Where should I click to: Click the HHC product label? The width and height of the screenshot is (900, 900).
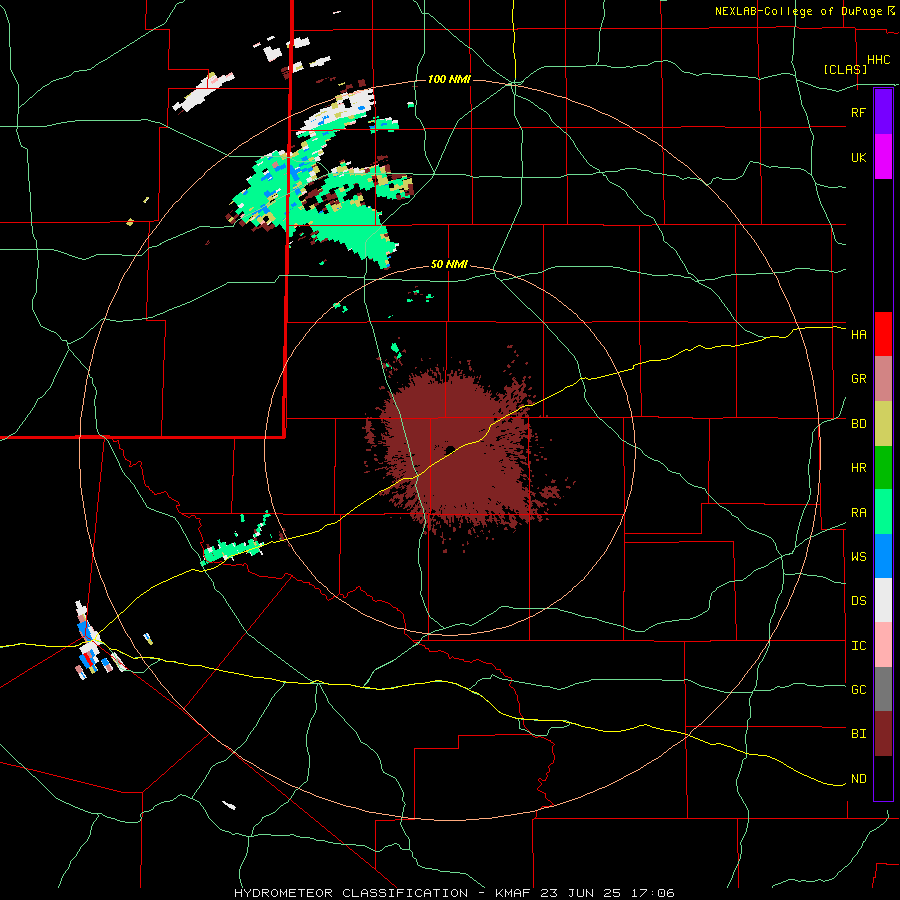pos(879,60)
